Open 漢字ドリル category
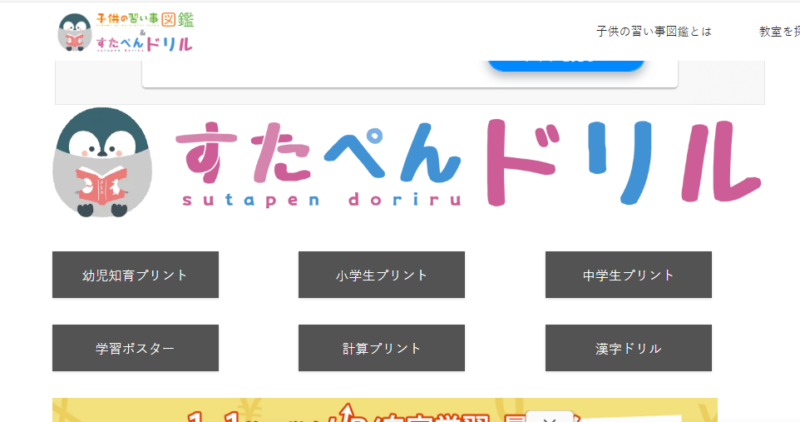Viewport: 800px width, 422px height. tap(628, 348)
